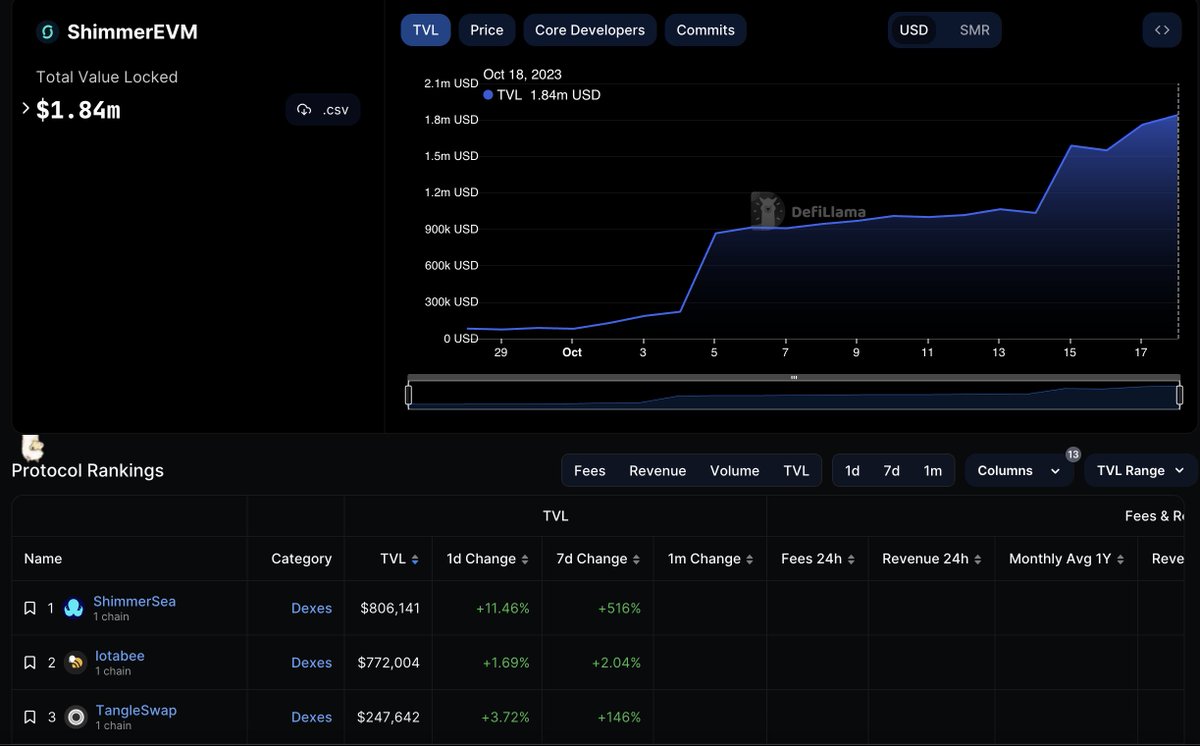Select the TVL chart tab
This screenshot has height=746, width=1200.
tap(426, 30)
